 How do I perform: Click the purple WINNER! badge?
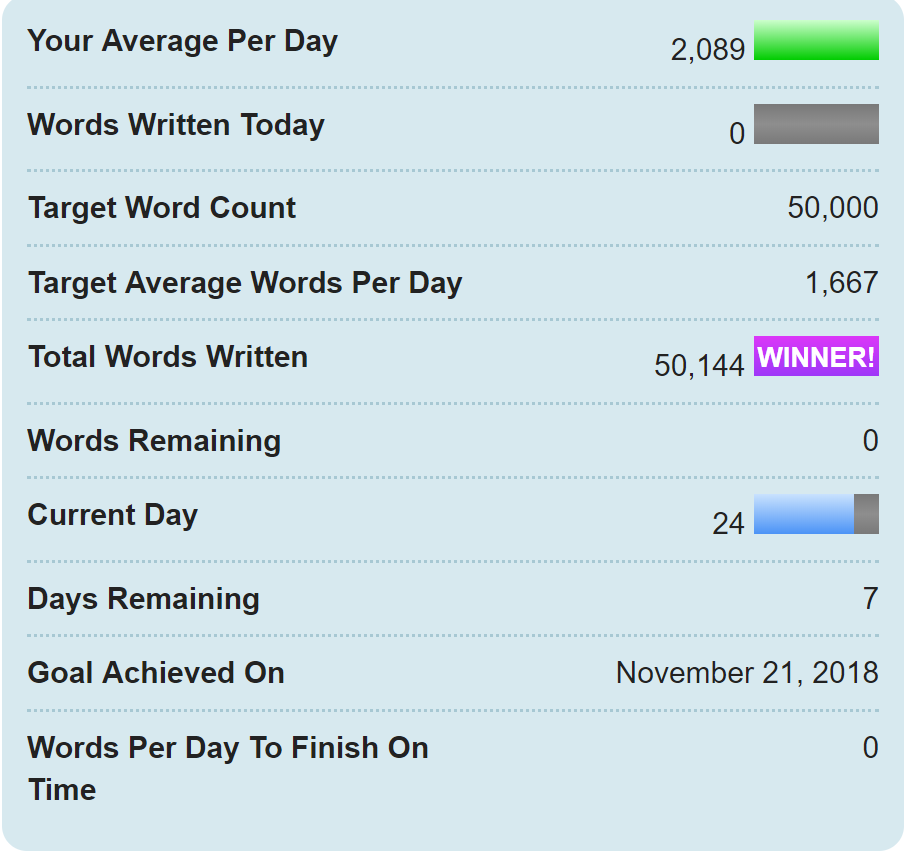pos(816,356)
